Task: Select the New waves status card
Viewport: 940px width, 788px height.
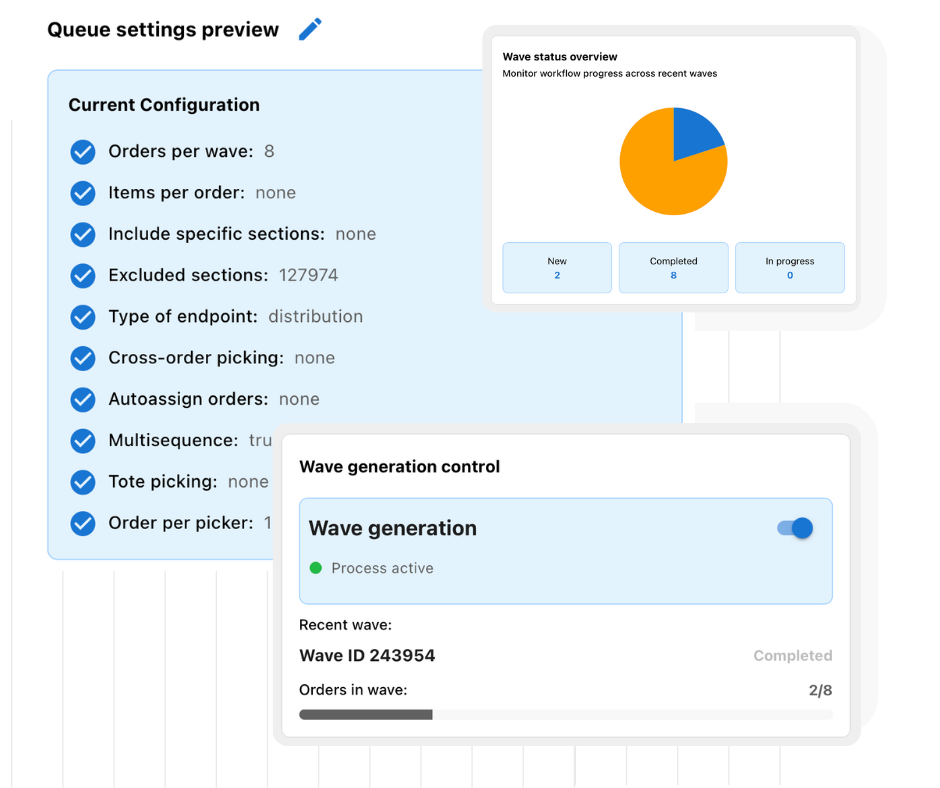Action: [x=557, y=268]
